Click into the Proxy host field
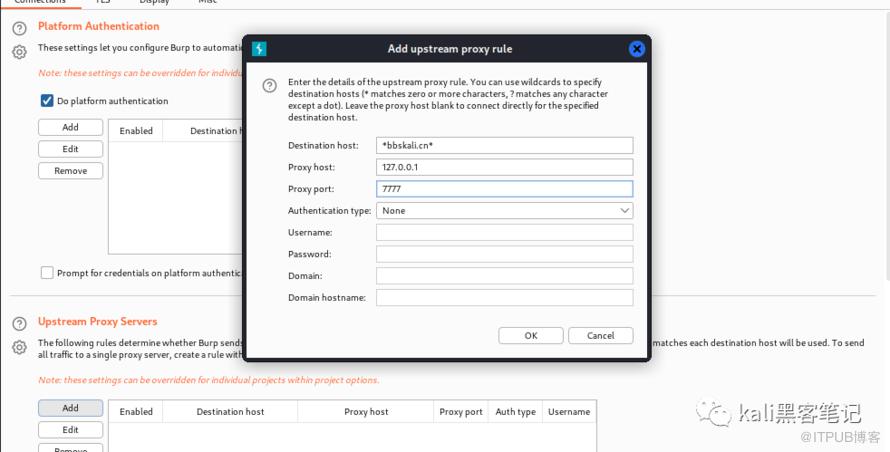Screen dimensions: 890x452 coord(505,167)
